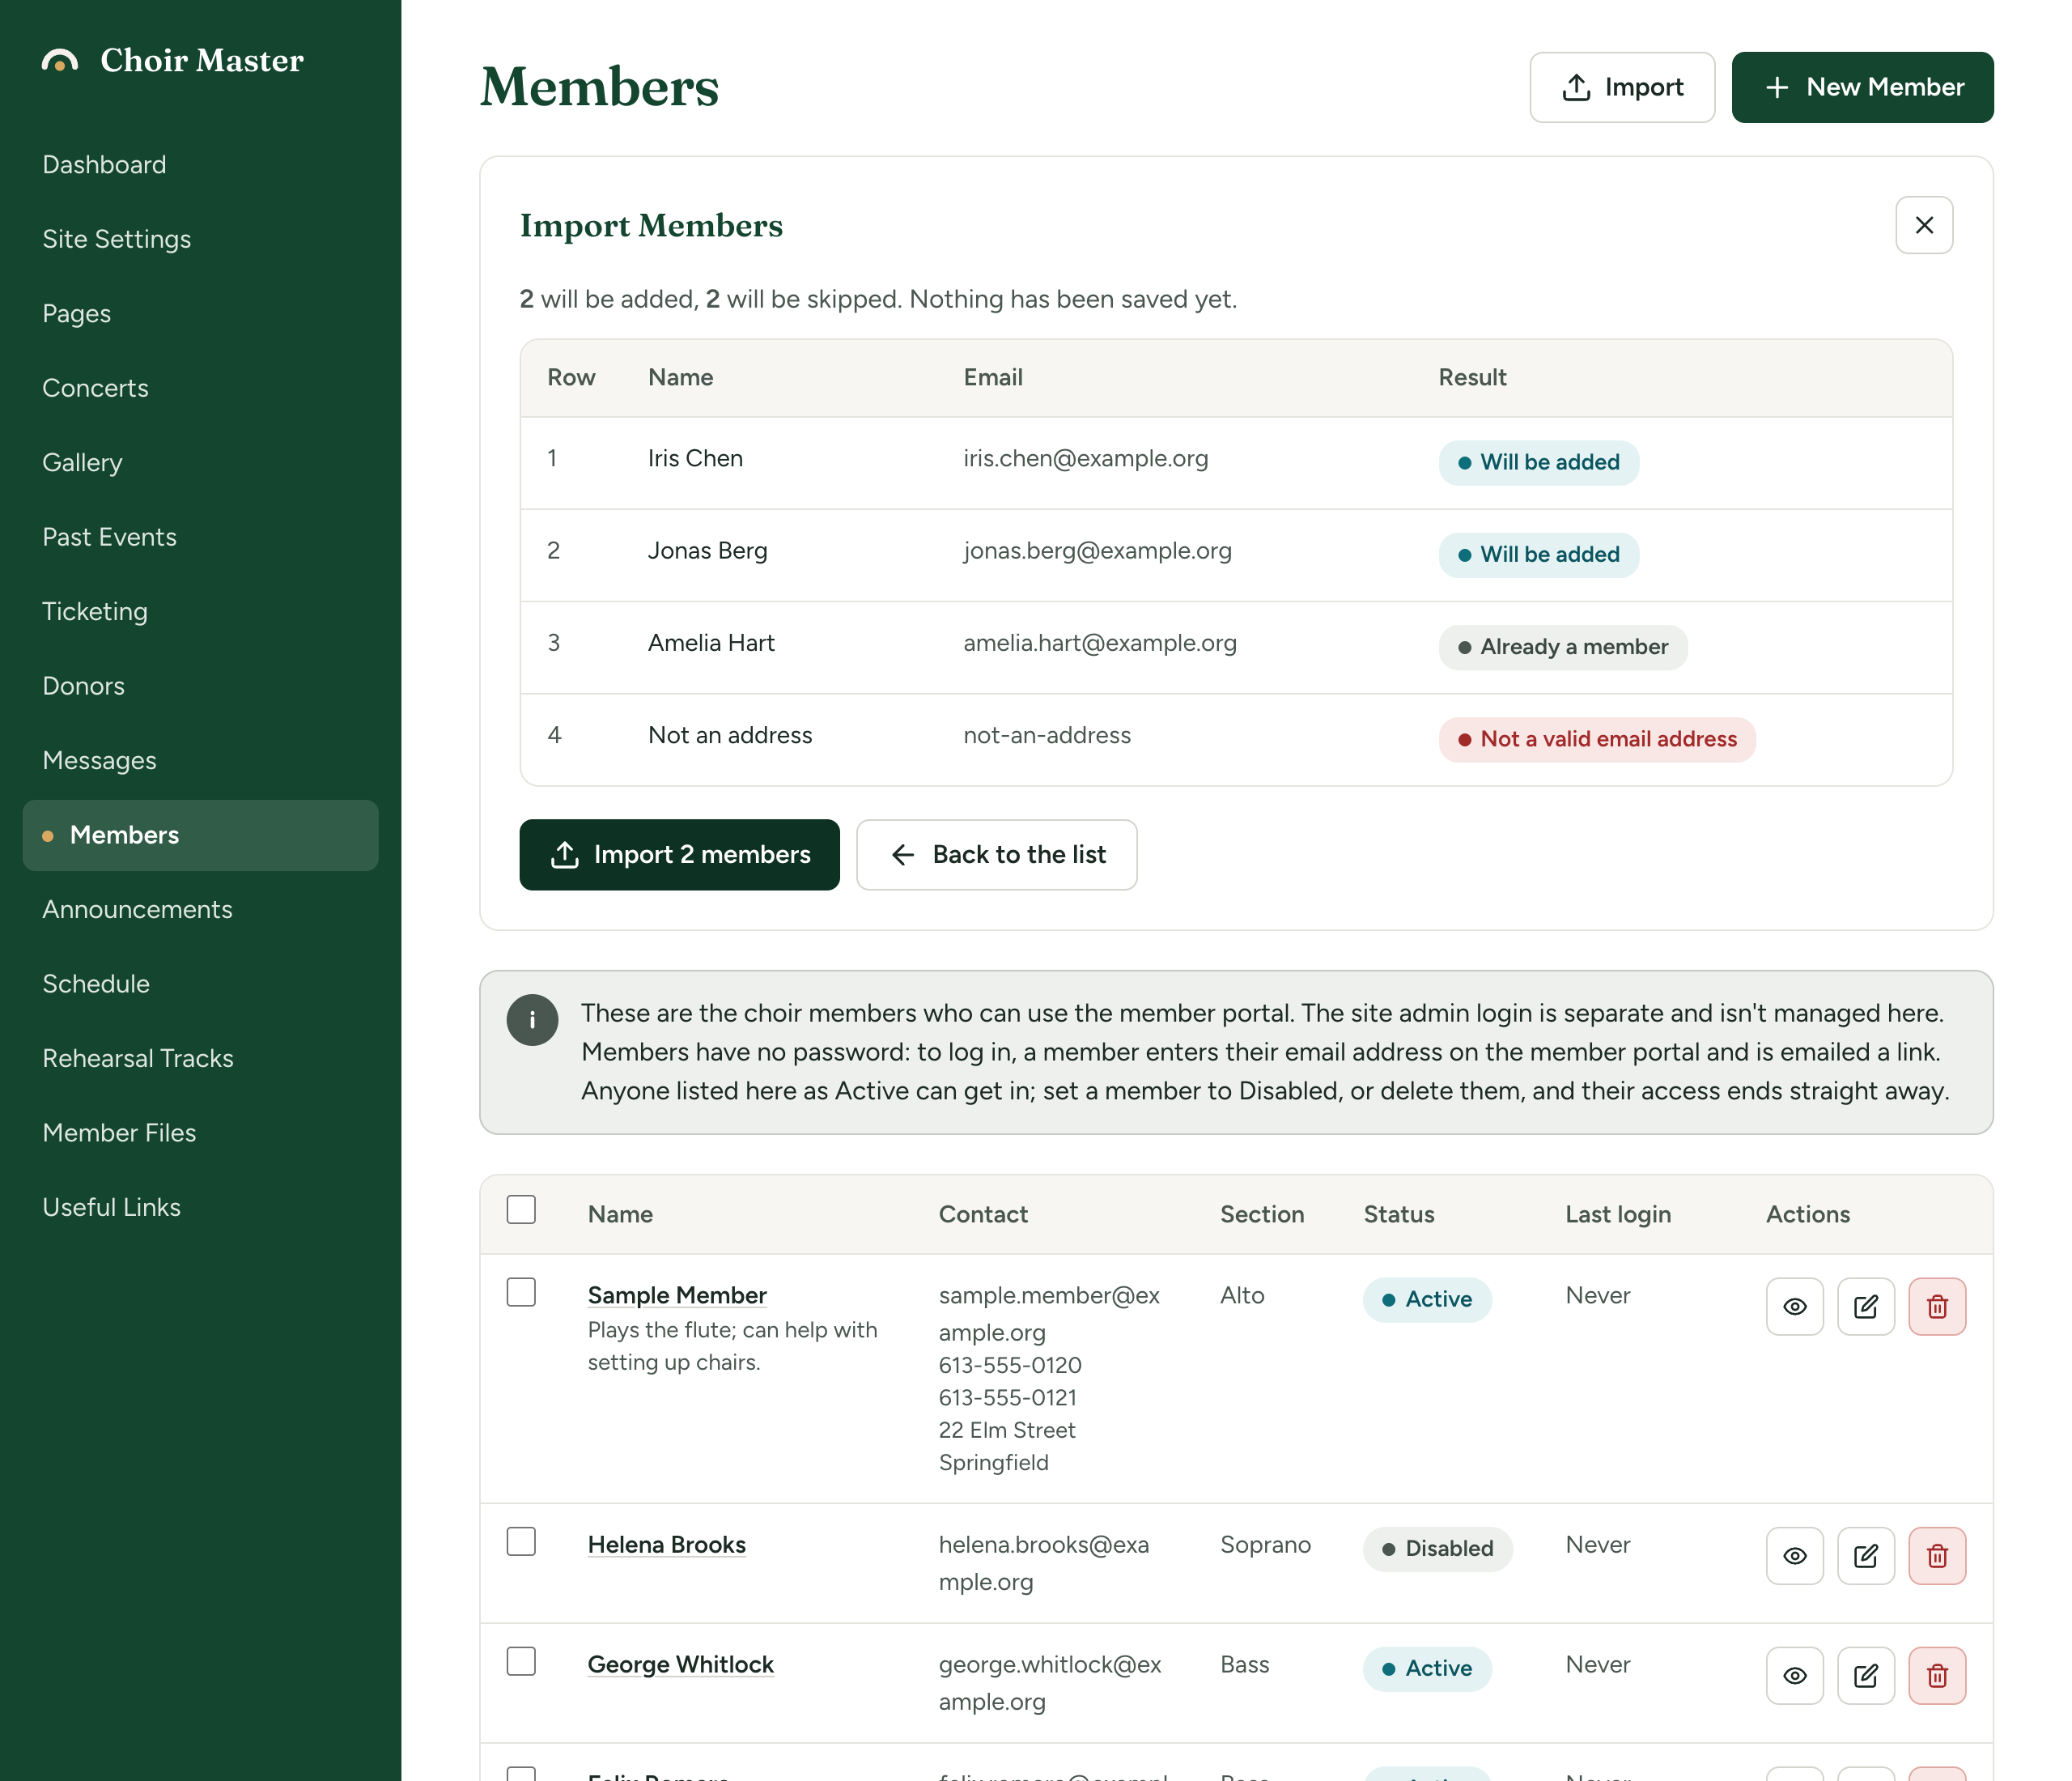The image size is (2072, 1781).
Task: Click Back to the list
Action: tap(996, 855)
